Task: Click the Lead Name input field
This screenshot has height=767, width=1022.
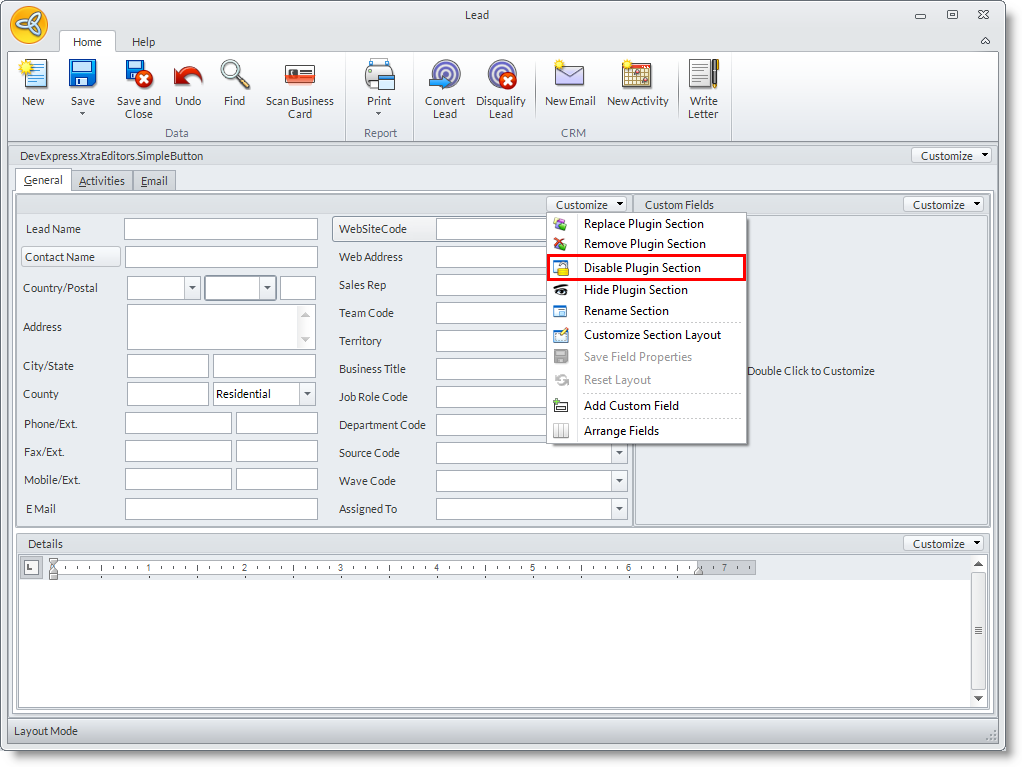Action: (220, 229)
